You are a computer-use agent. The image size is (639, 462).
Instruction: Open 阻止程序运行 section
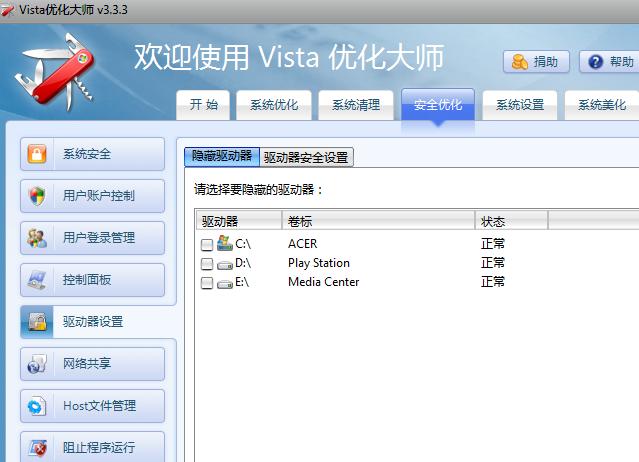tap(93, 447)
